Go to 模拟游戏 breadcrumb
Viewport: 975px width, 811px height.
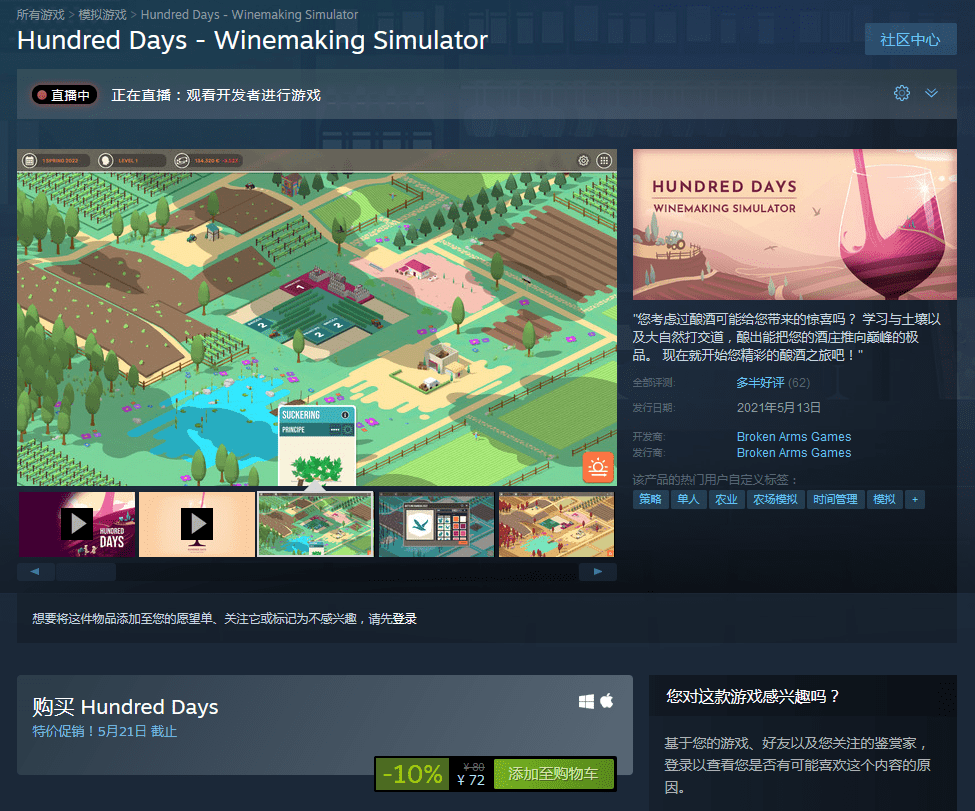click(103, 14)
